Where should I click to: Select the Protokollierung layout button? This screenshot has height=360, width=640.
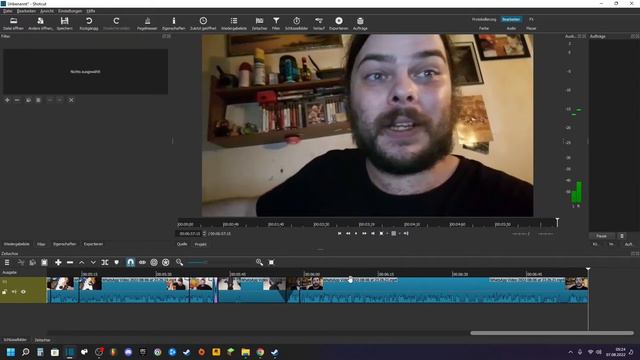pos(484,19)
